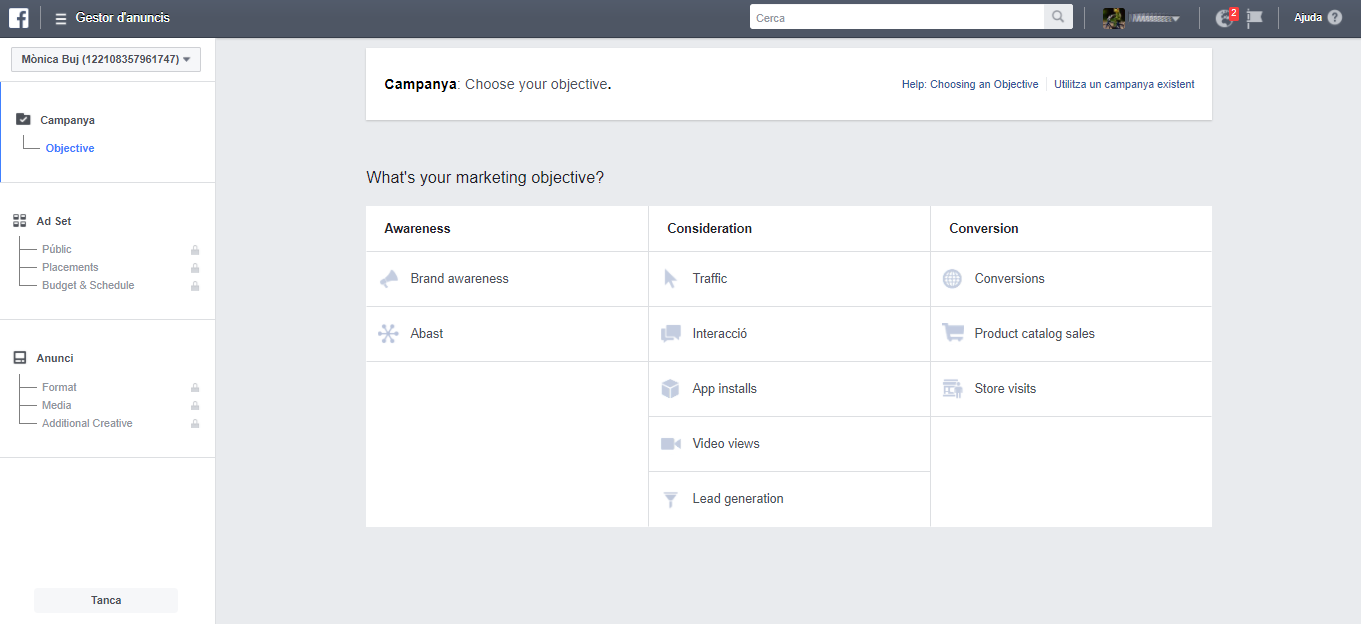Viewport: 1361px width, 624px height.
Task: Open notifications globe with red badge
Action: coord(1225,18)
